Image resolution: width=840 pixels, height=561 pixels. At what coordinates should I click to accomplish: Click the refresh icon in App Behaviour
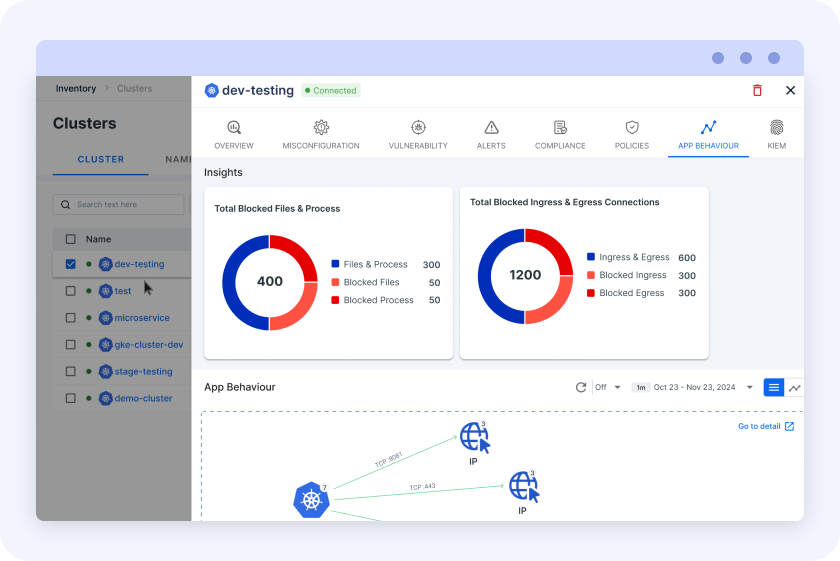(x=581, y=387)
